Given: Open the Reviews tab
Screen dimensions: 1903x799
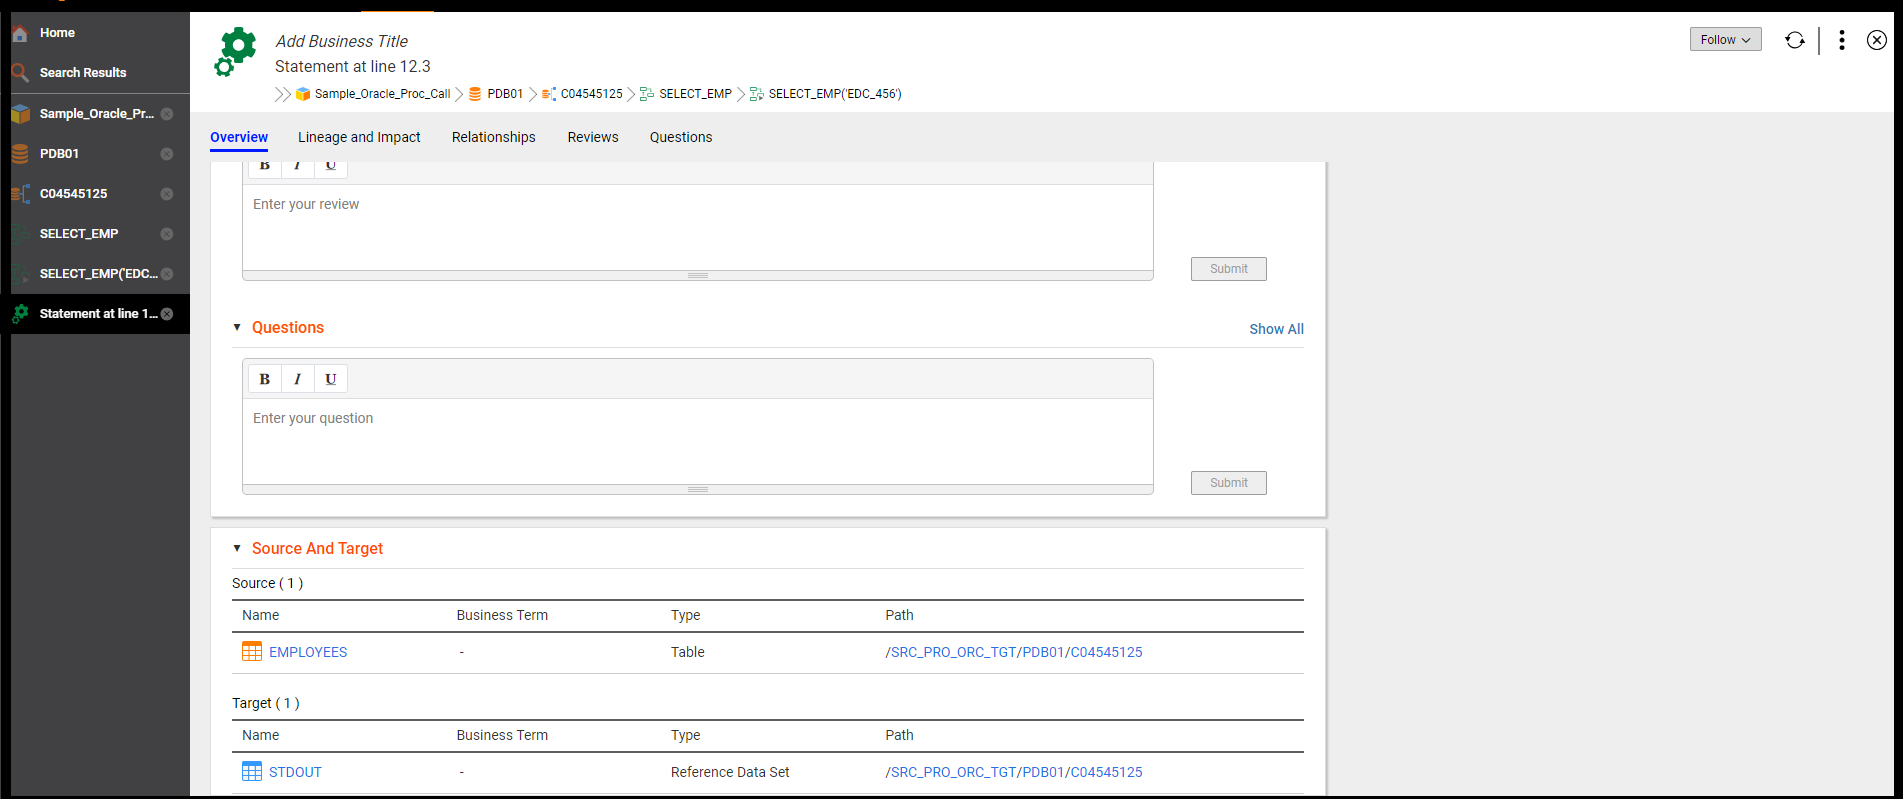Looking at the screenshot, I should [x=593, y=137].
